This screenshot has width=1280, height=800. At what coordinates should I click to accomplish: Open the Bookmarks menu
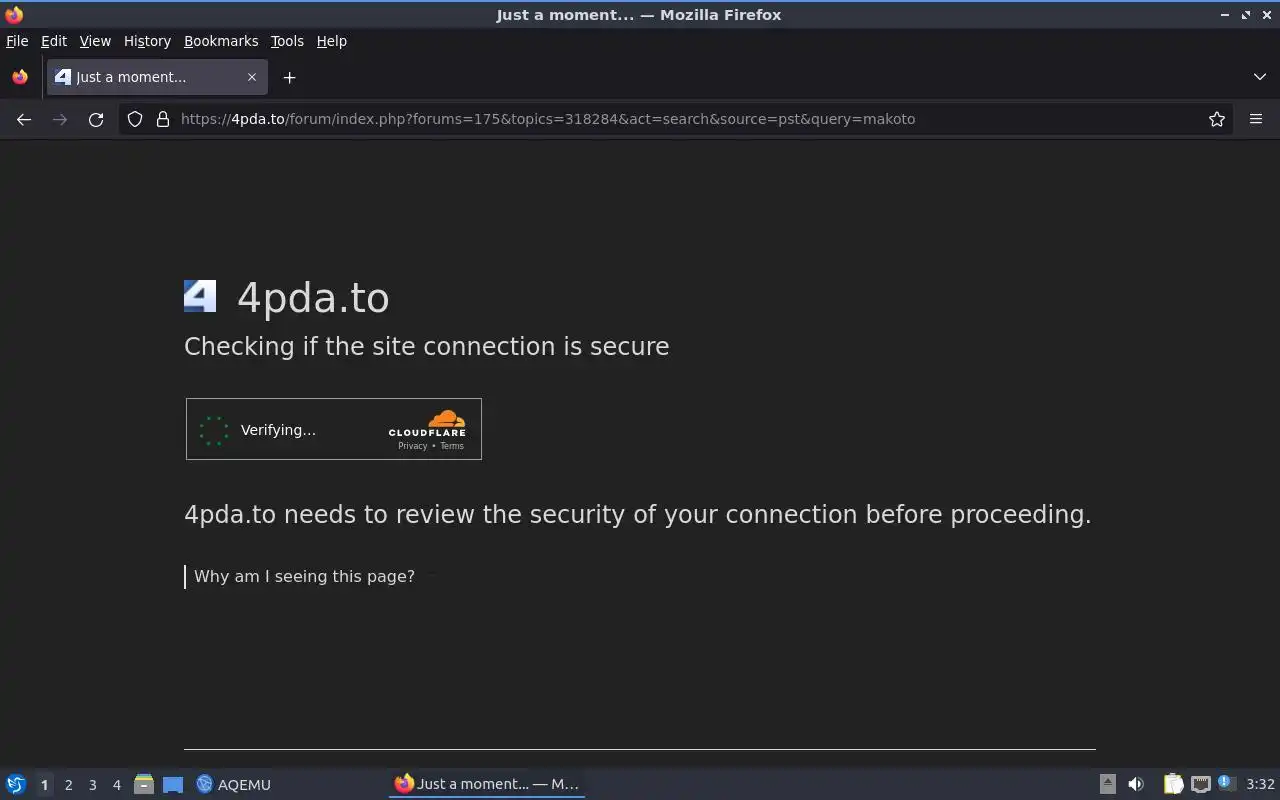[x=221, y=41]
